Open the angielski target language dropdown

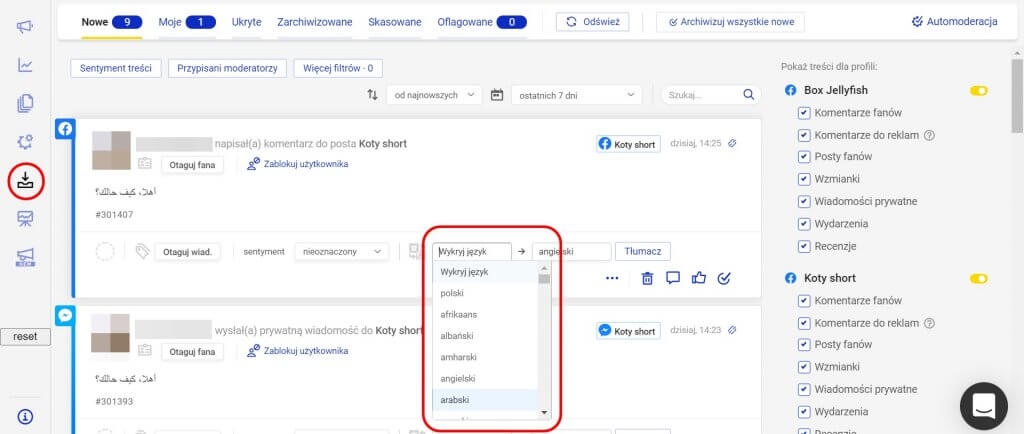pos(571,251)
